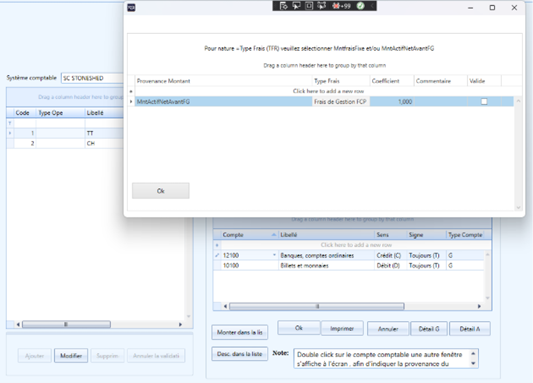Enable Track focused element icon

coord(321,6)
